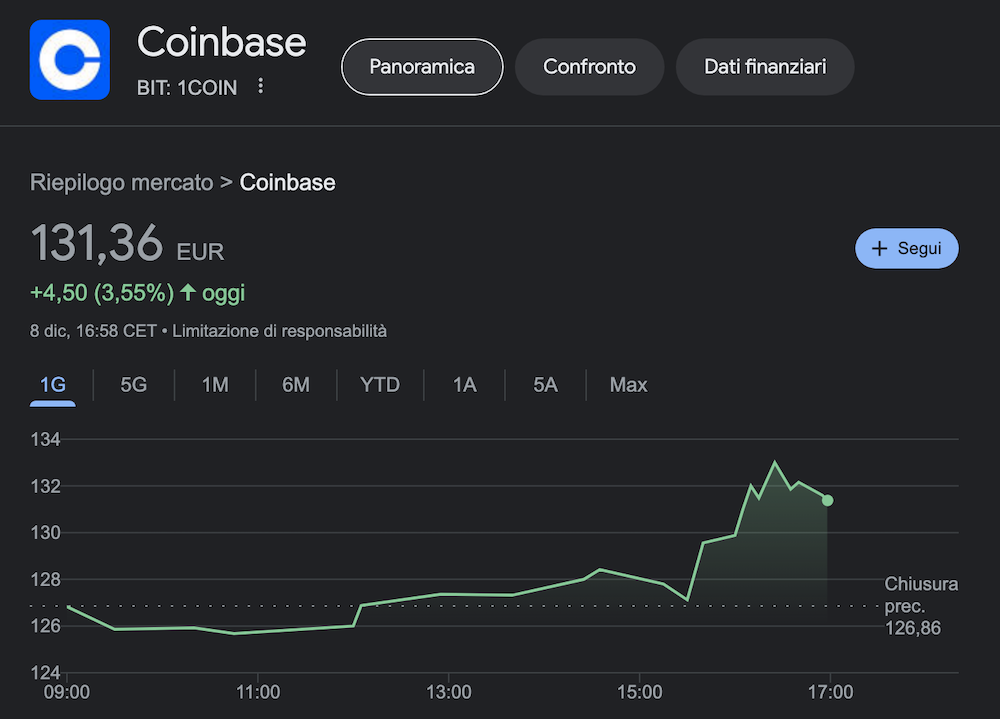Screen dimensions: 1000x719
Task: Click the Coinbase breadcrumb text
Action: coord(287,182)
